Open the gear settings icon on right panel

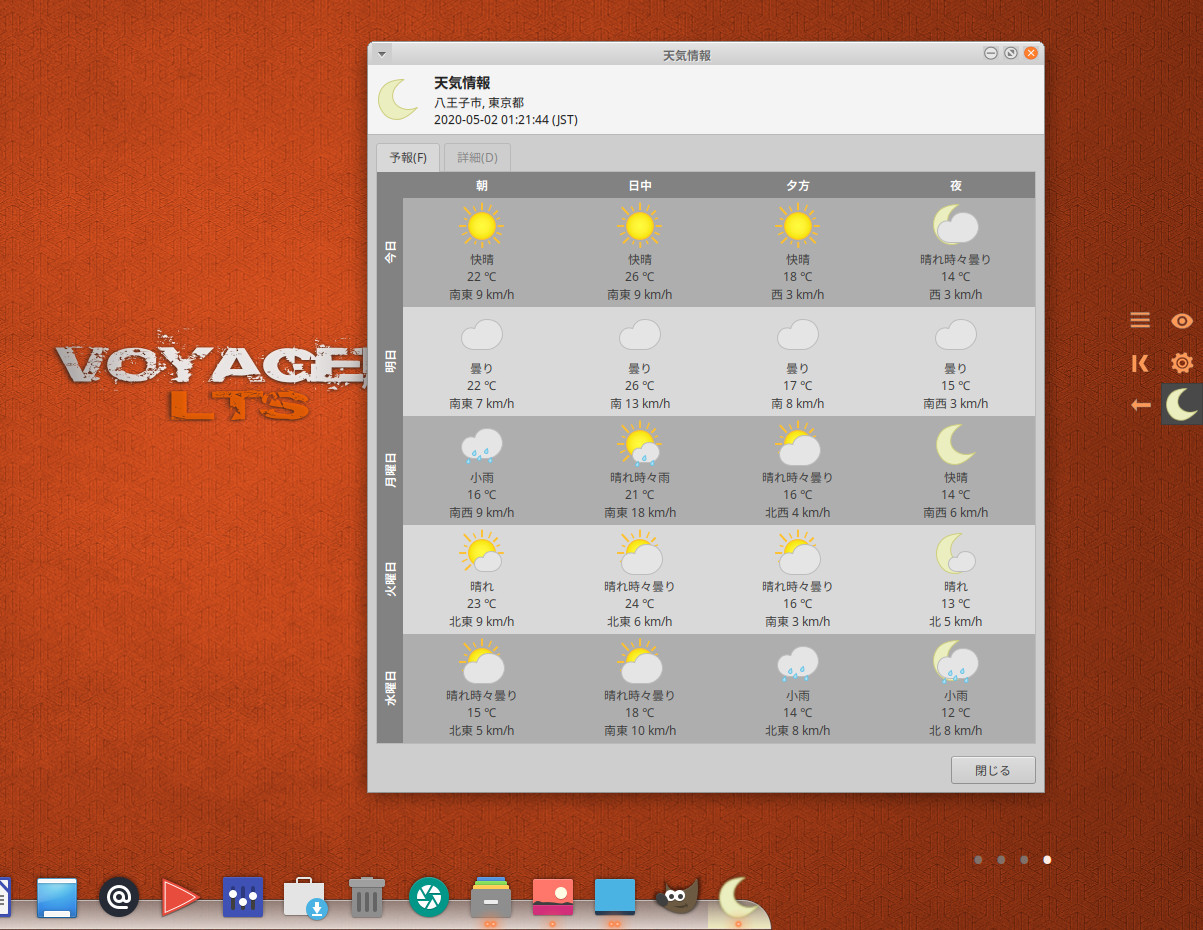1182,363
